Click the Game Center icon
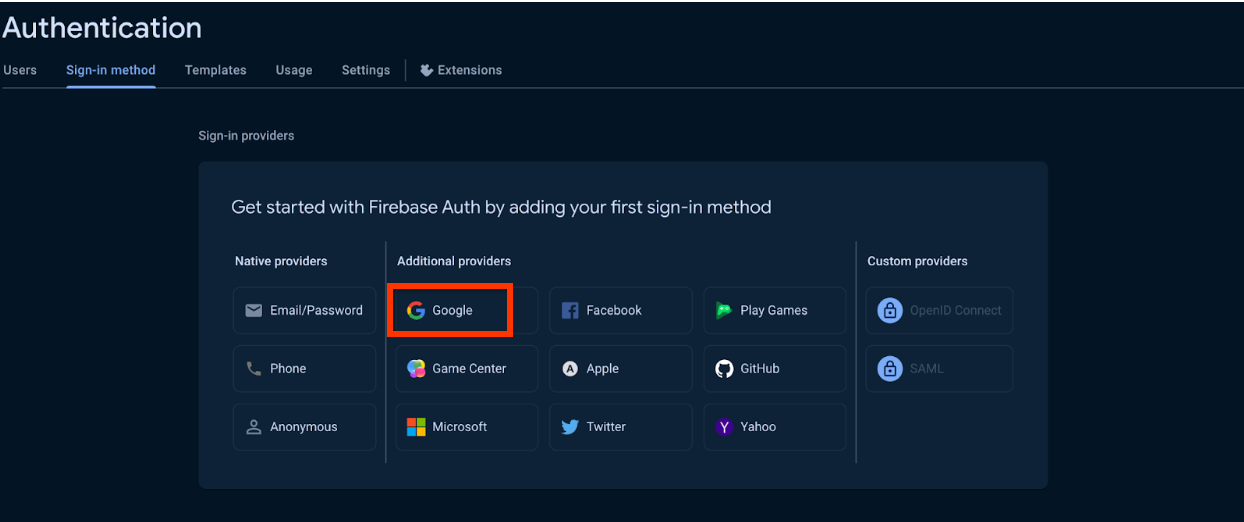Image resolution: width=1244 pixels, height=522 pixels. (x=416, y=369)
